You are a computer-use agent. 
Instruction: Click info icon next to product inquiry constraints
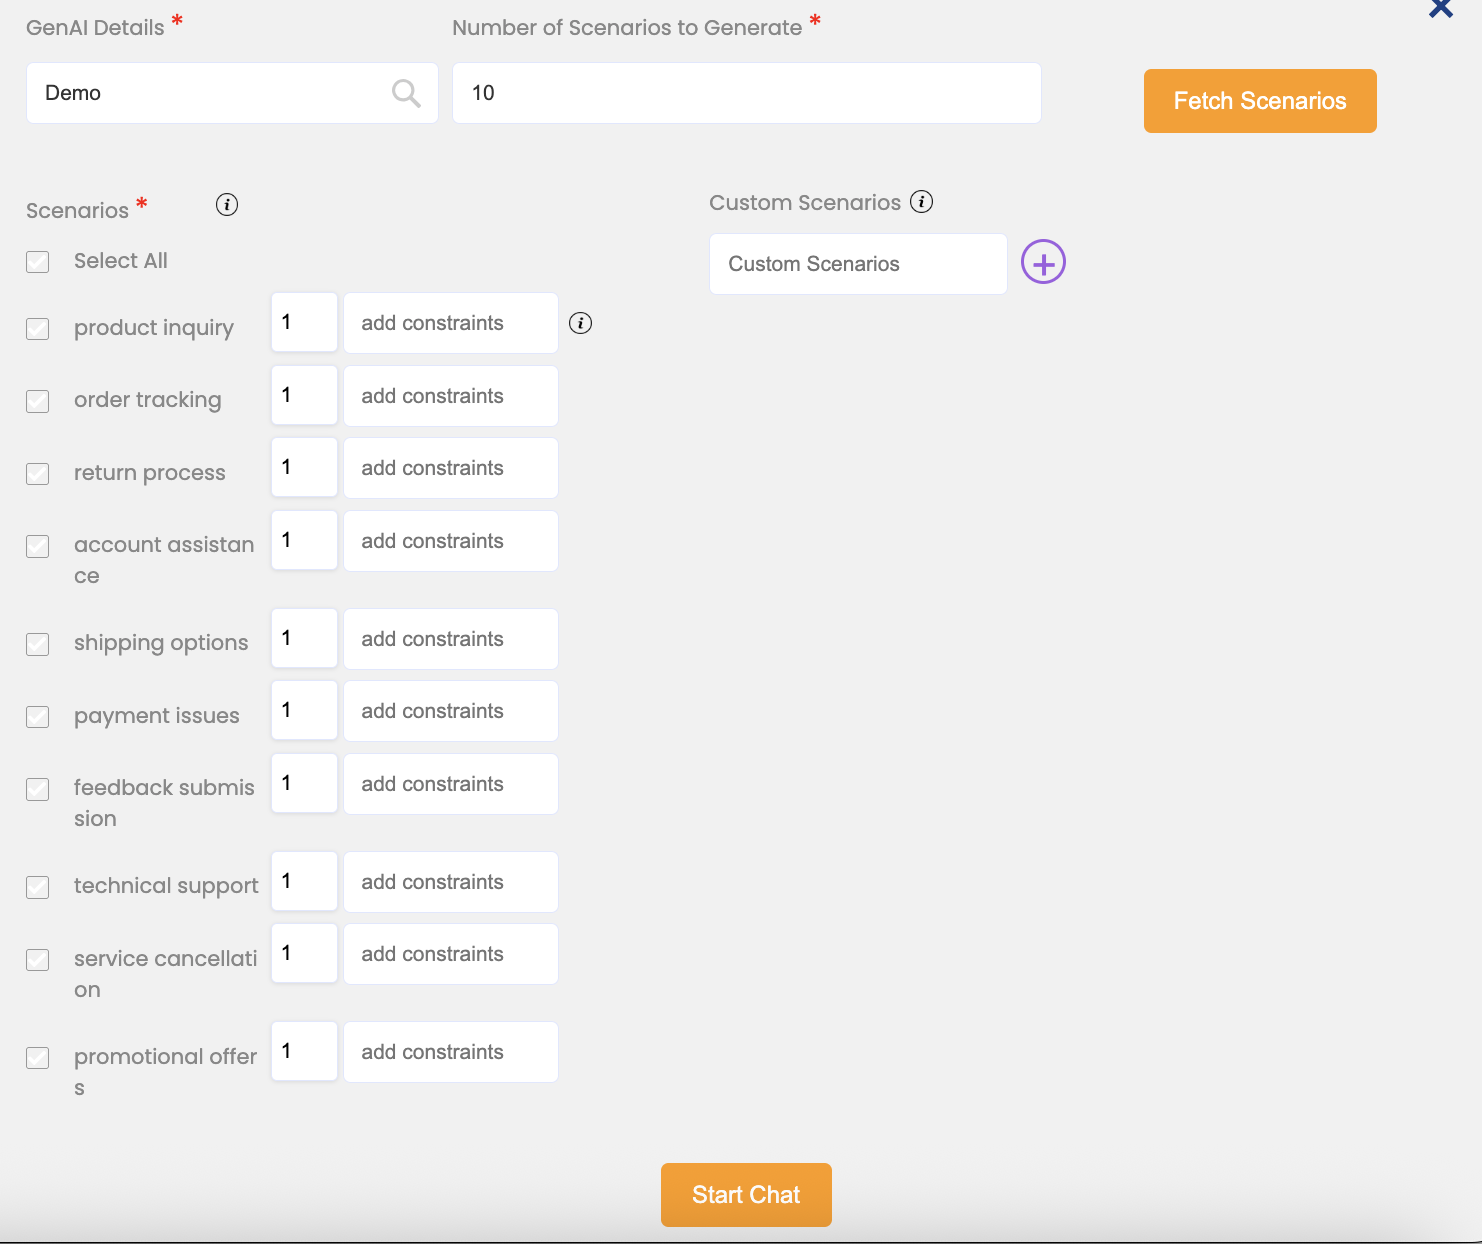[x=580, y=323]
